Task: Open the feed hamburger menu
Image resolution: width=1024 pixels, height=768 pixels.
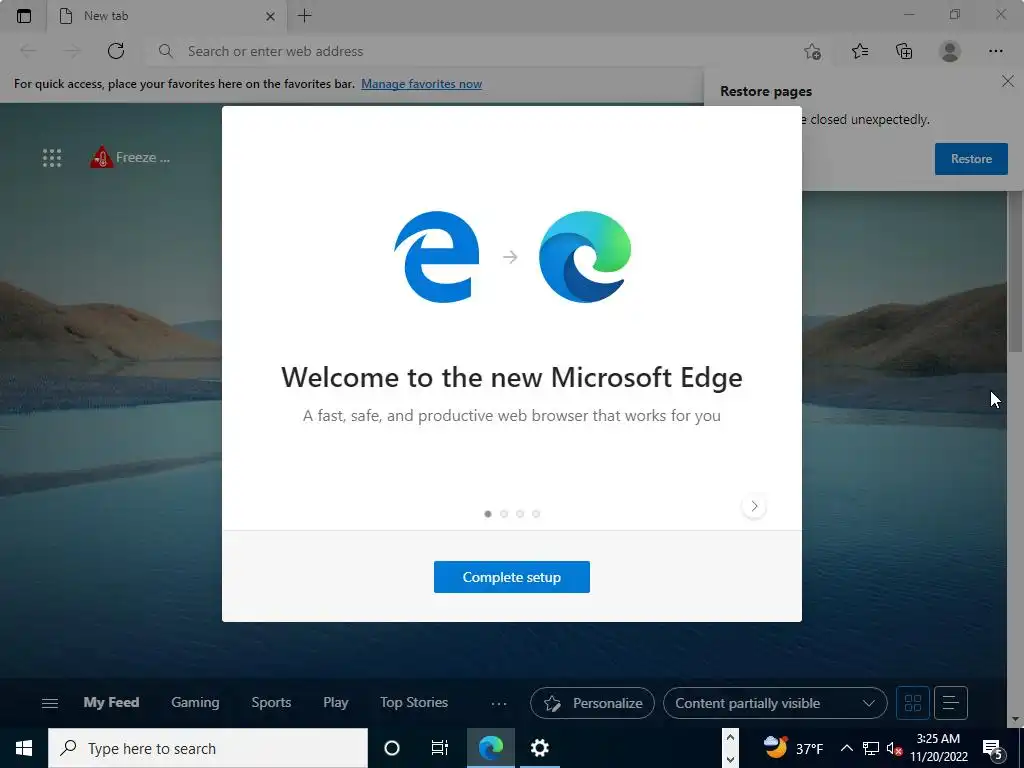Action: 50,703
